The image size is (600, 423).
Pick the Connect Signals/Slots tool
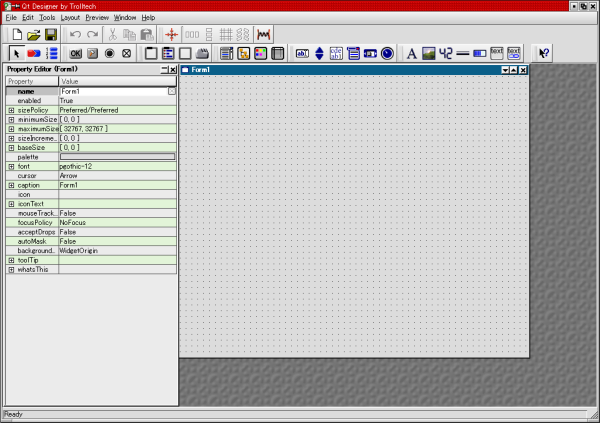coord(34,53)
